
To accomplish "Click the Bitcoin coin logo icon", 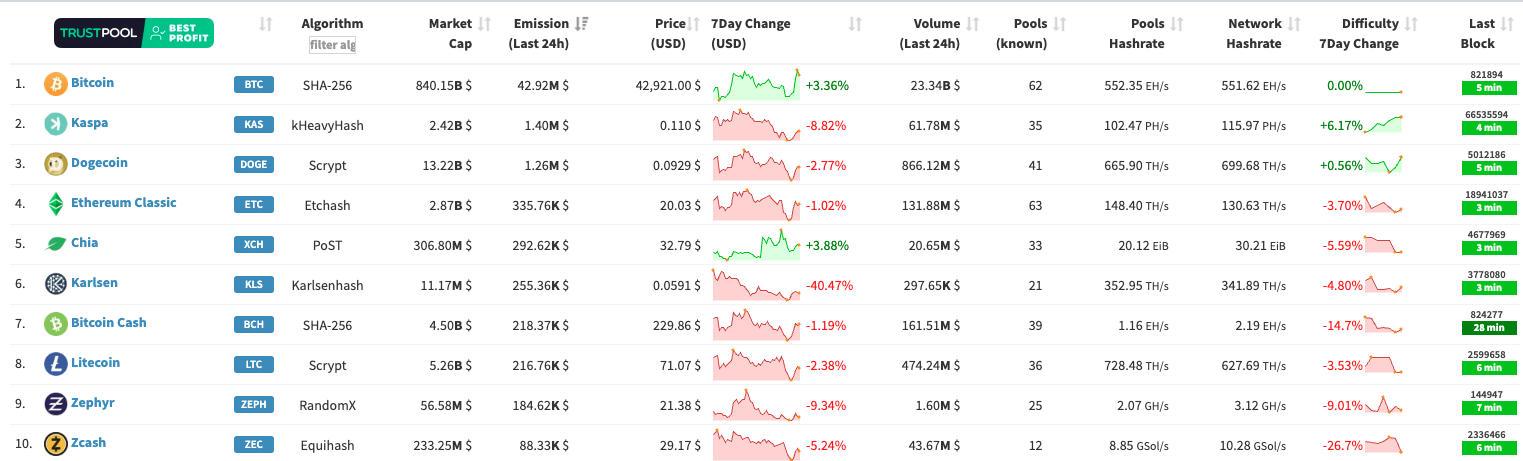I will click(x=55, y=84).
